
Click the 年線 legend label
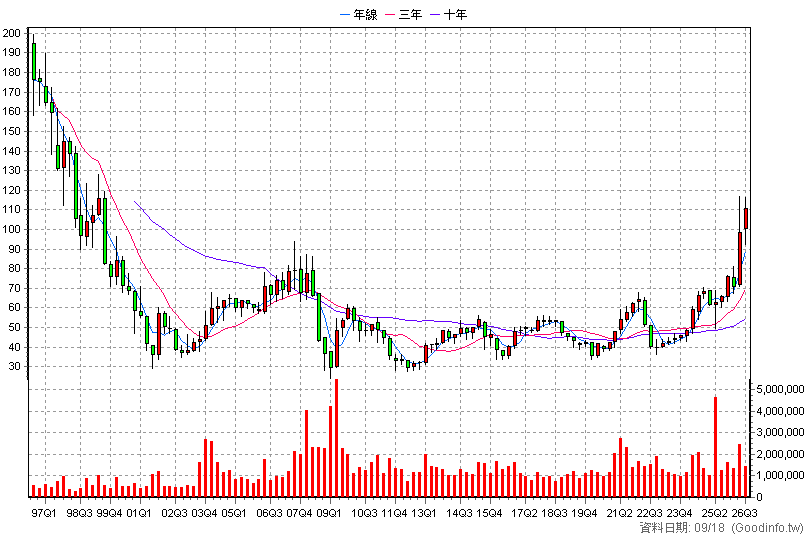365,14
